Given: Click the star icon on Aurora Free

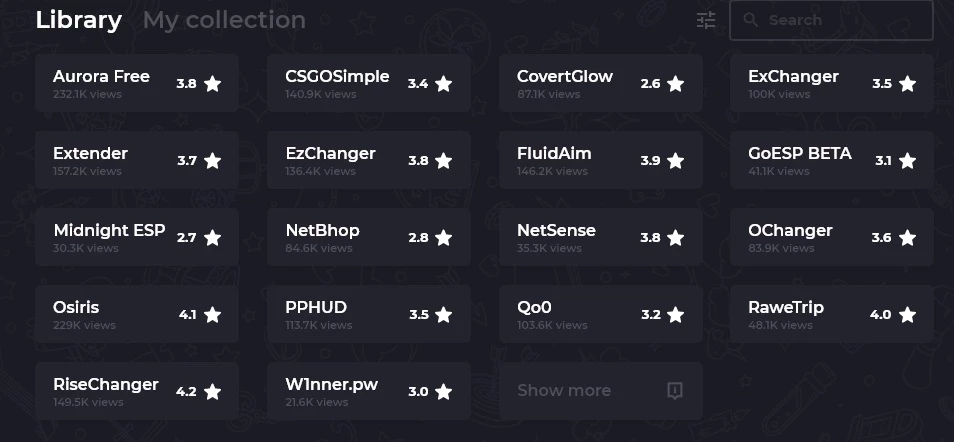Looking at the screenshot, I should point(212,84).
